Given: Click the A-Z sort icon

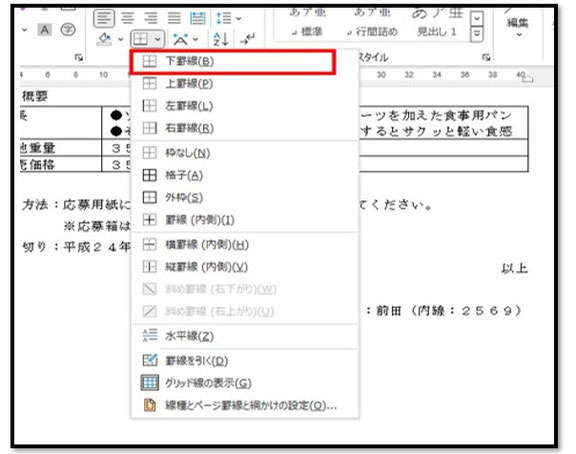Looking at the screenshot, I should 221,39.
